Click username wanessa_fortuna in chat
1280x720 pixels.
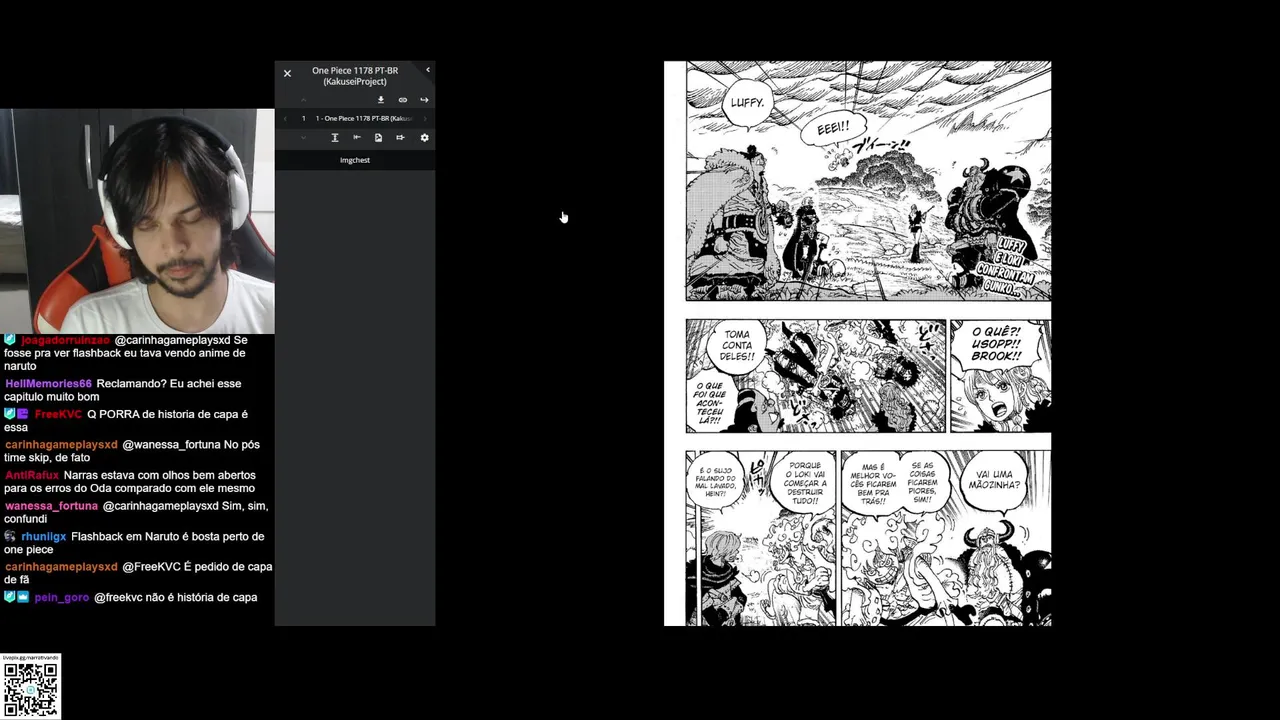click(x=51, y=506)
